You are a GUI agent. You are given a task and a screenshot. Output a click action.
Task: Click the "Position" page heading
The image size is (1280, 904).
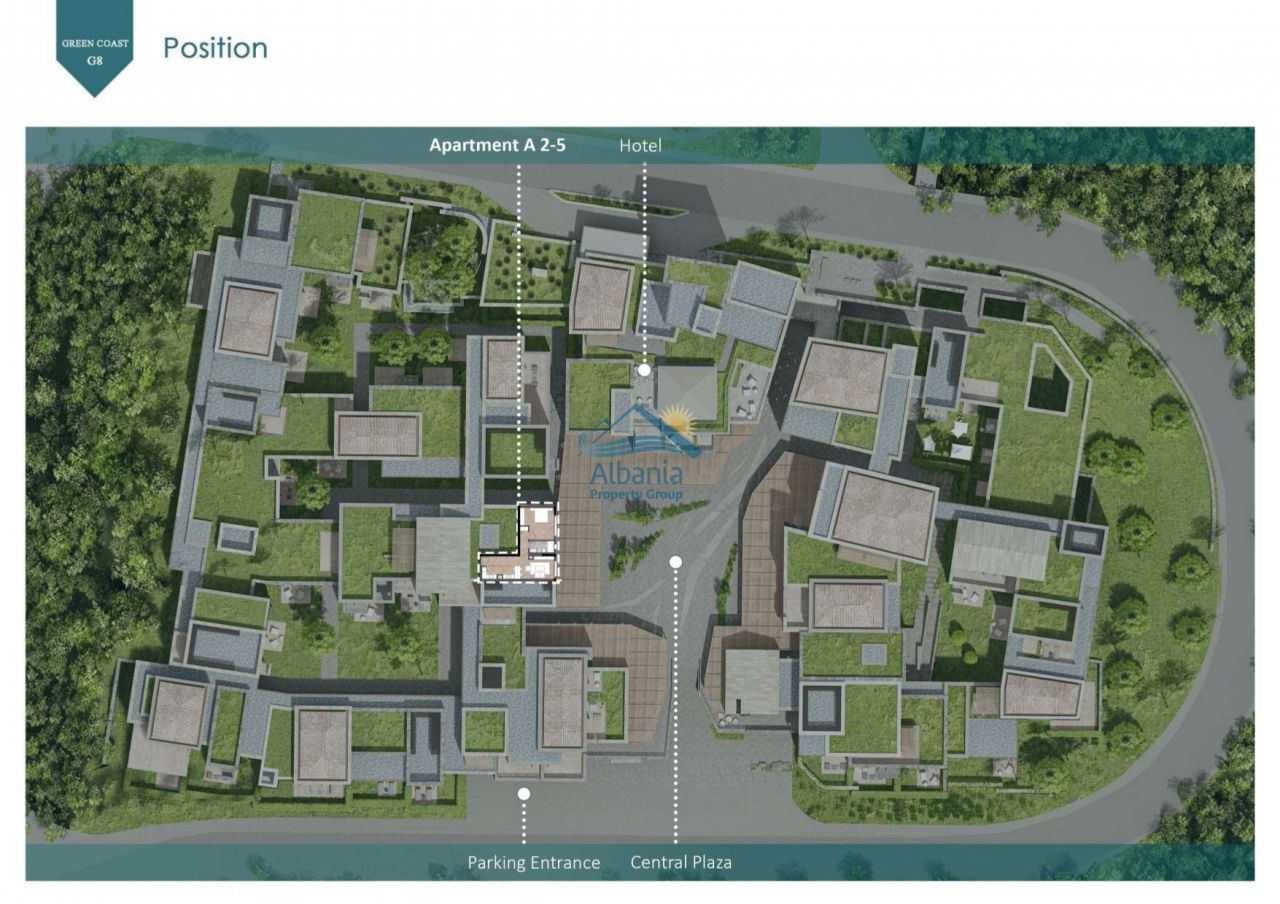click(215, 48)
